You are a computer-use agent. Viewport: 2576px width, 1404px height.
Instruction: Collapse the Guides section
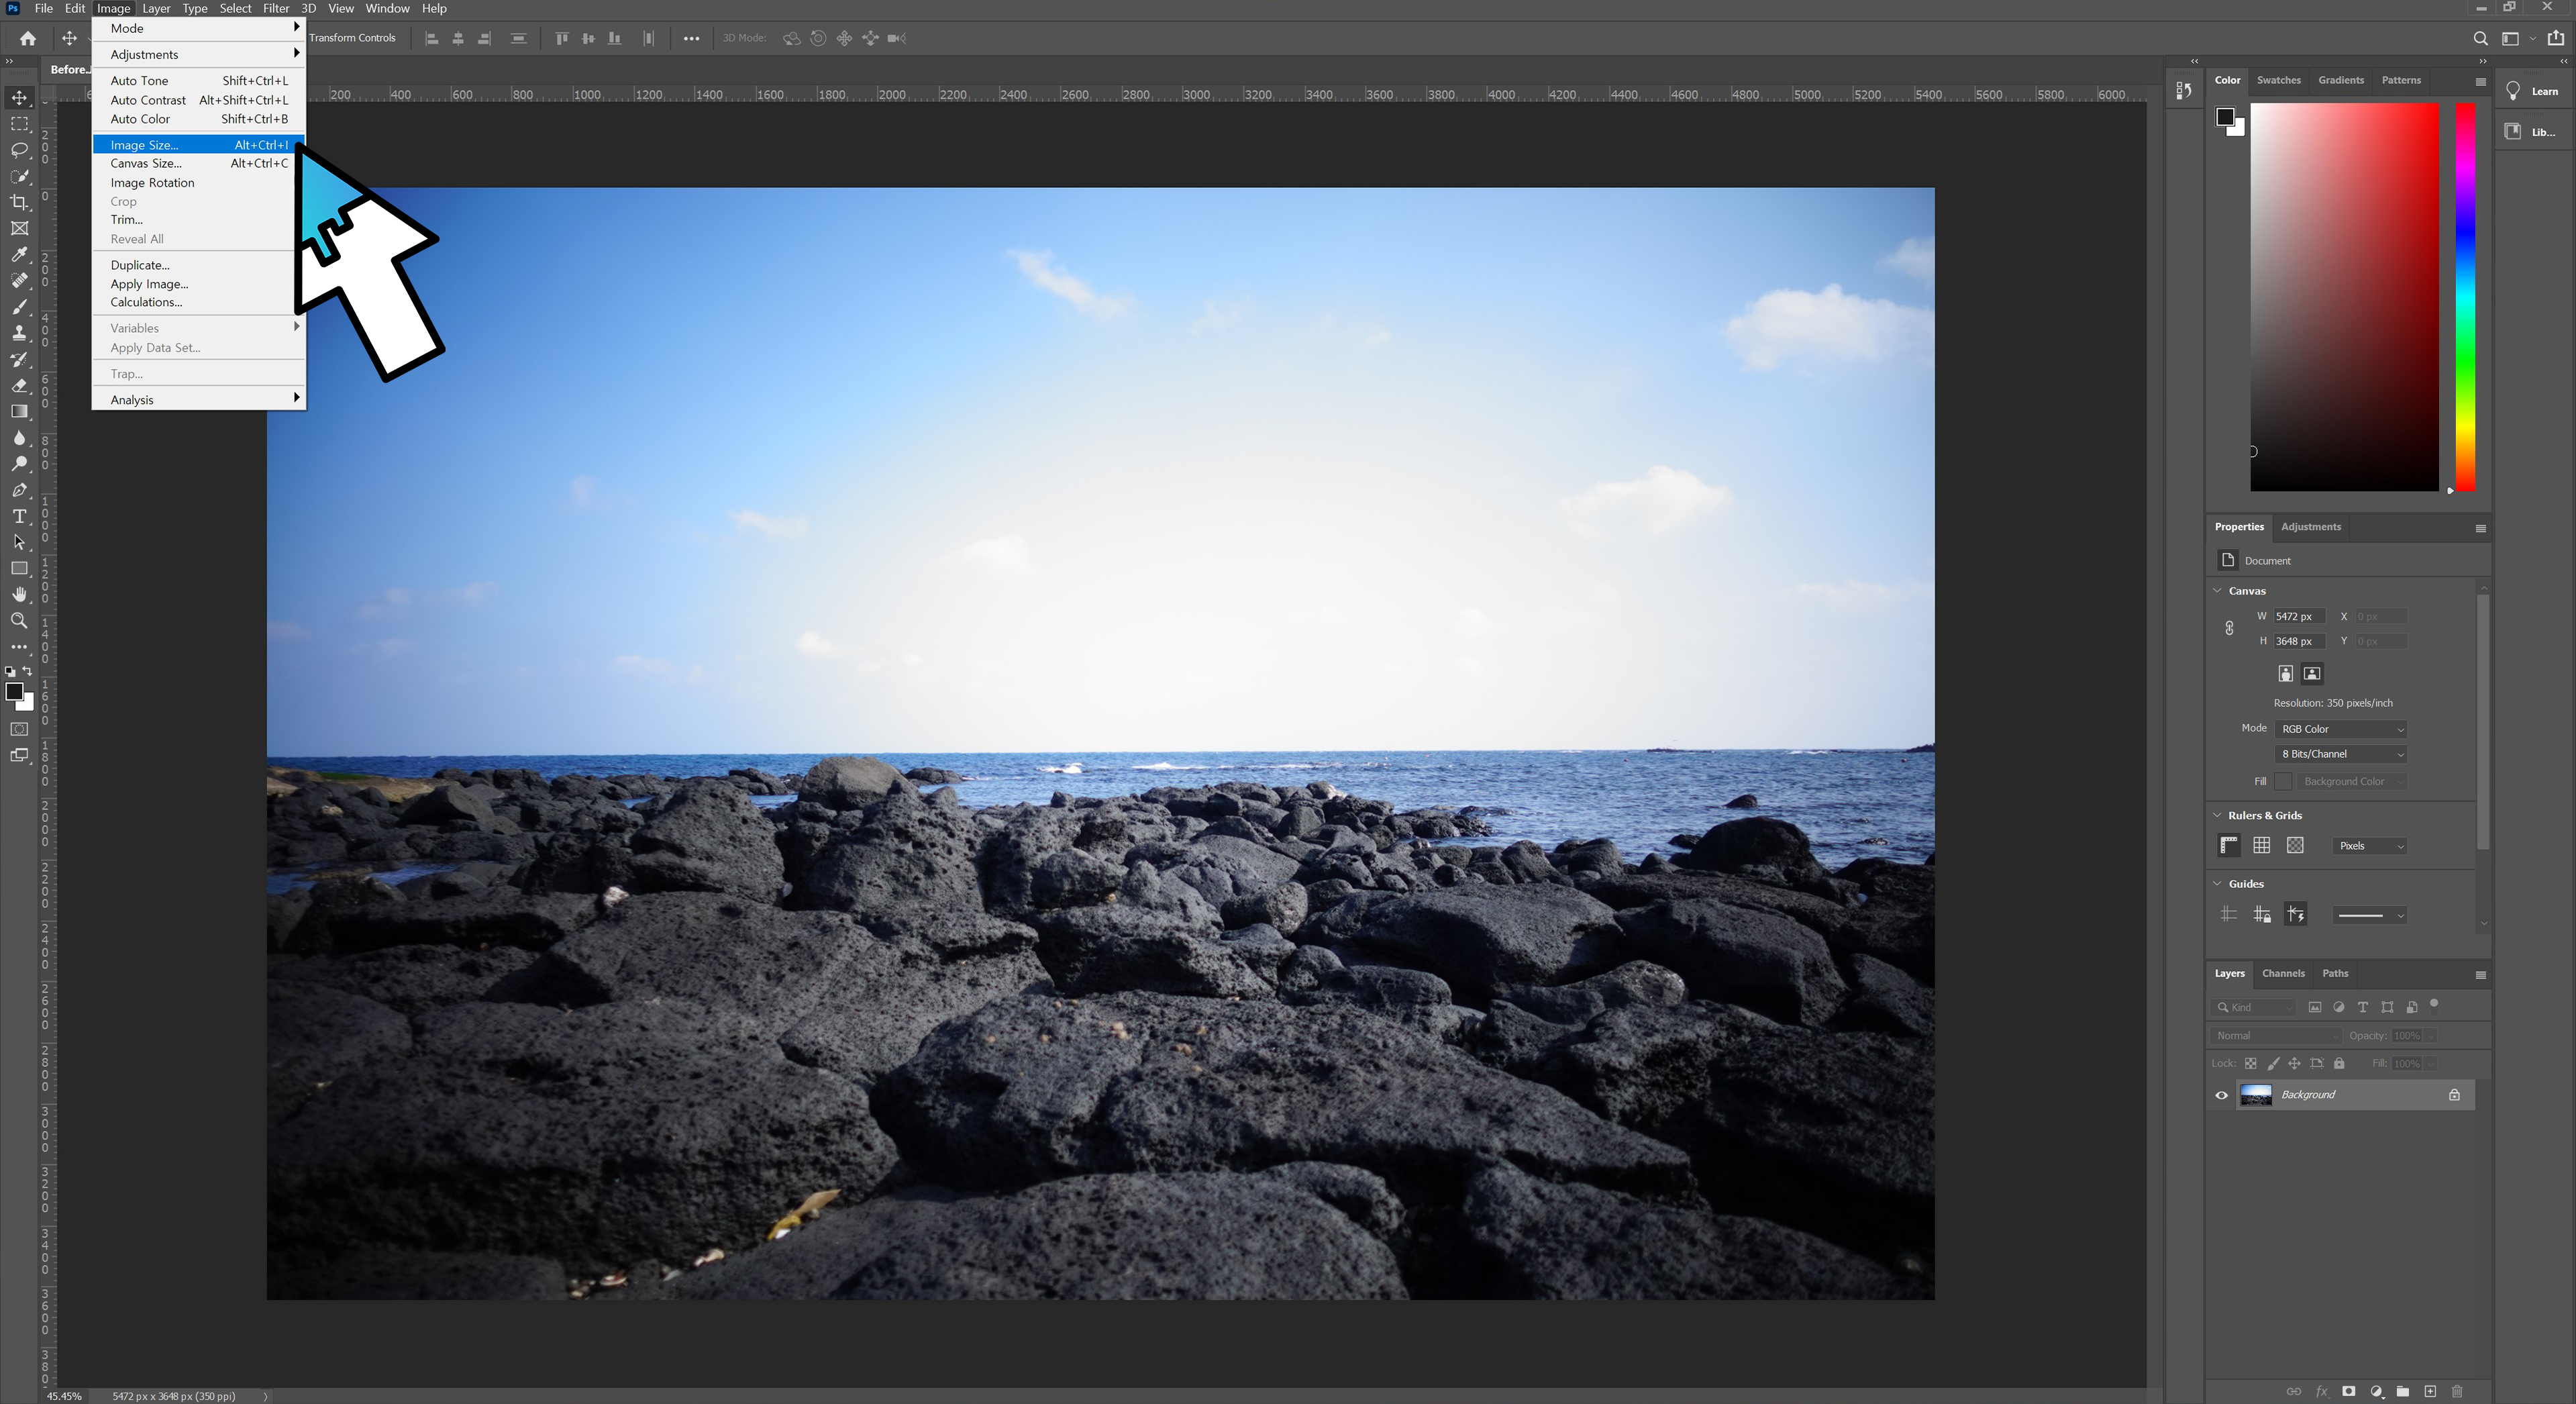pos(2217,884)
